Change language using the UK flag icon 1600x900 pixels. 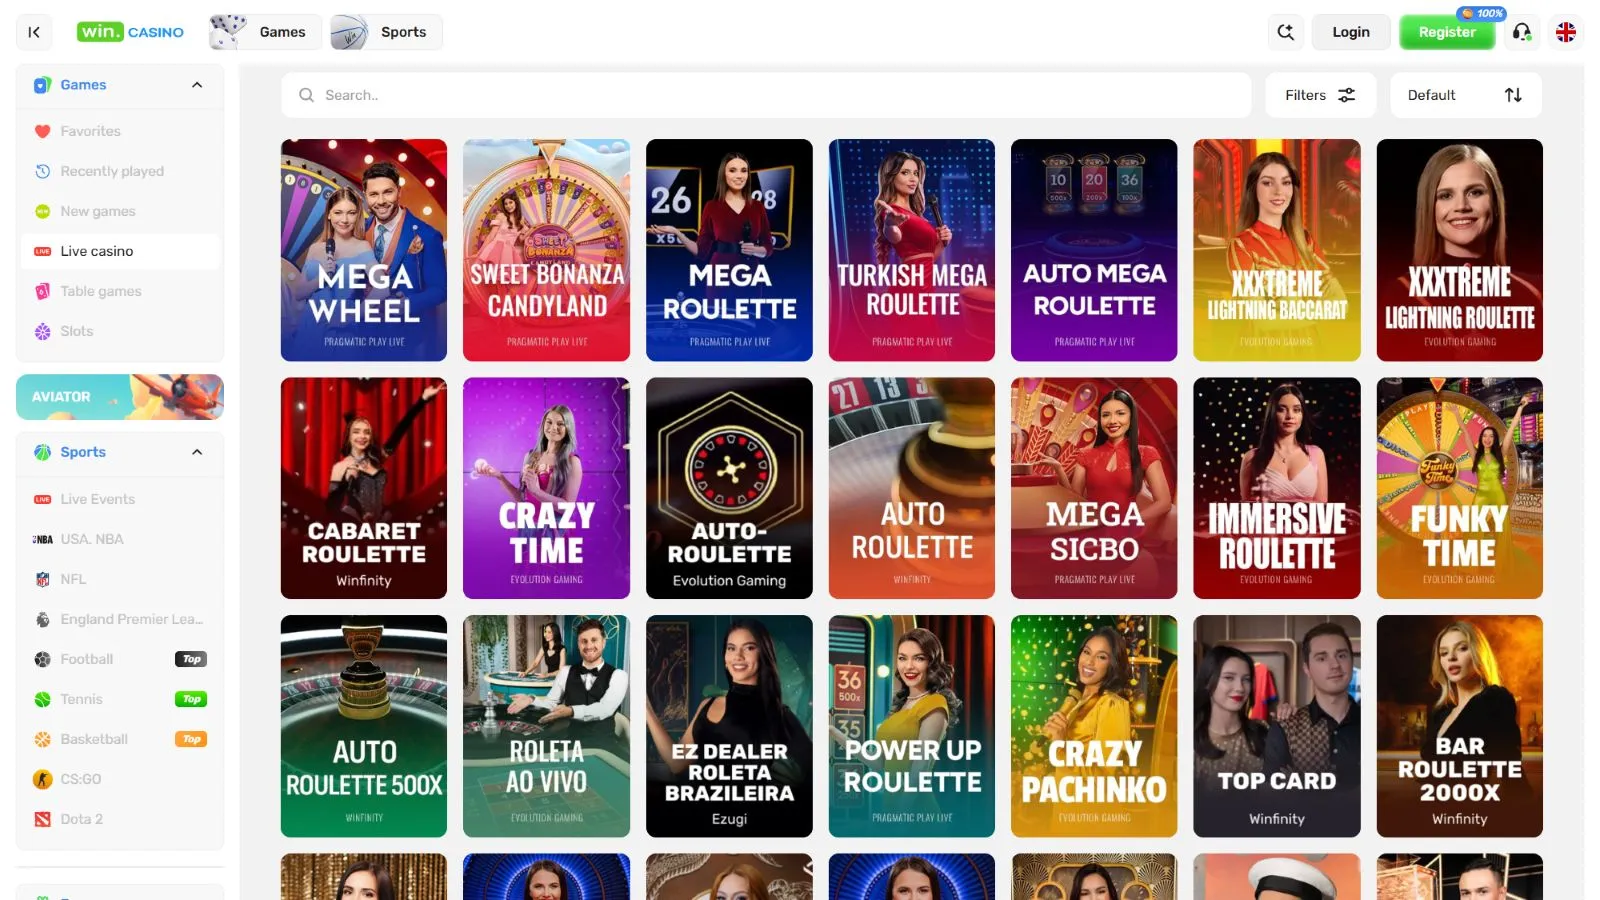pos(1566,32)
